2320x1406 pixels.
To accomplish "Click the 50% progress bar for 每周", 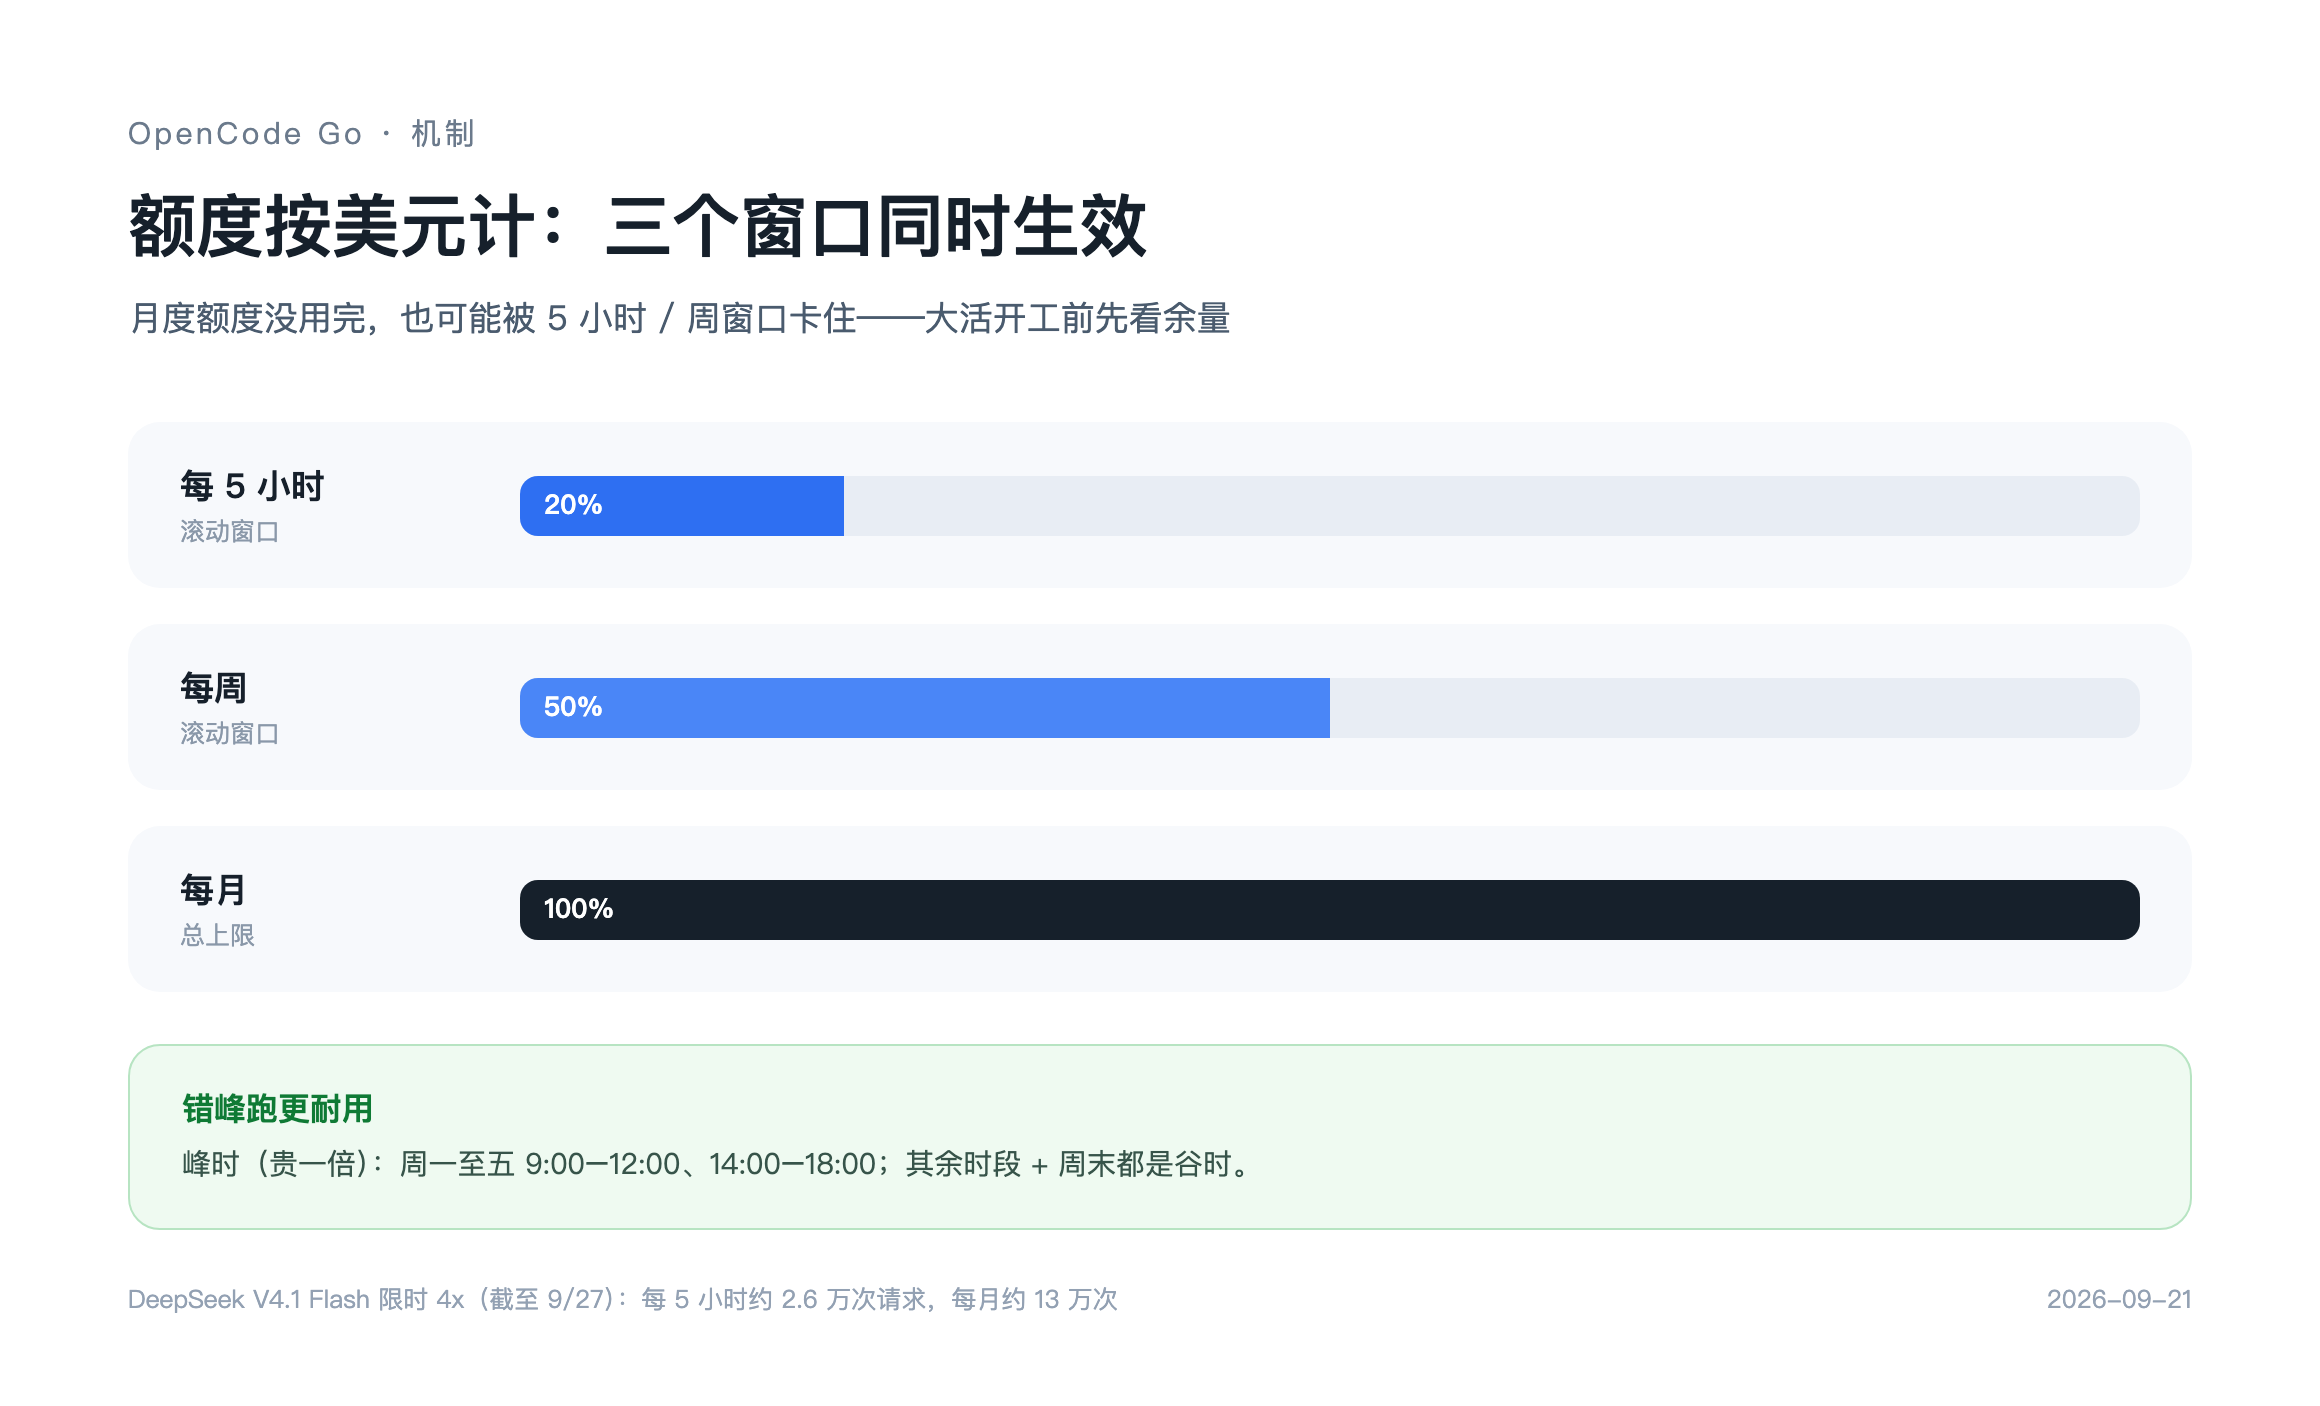I will 1329,708.
